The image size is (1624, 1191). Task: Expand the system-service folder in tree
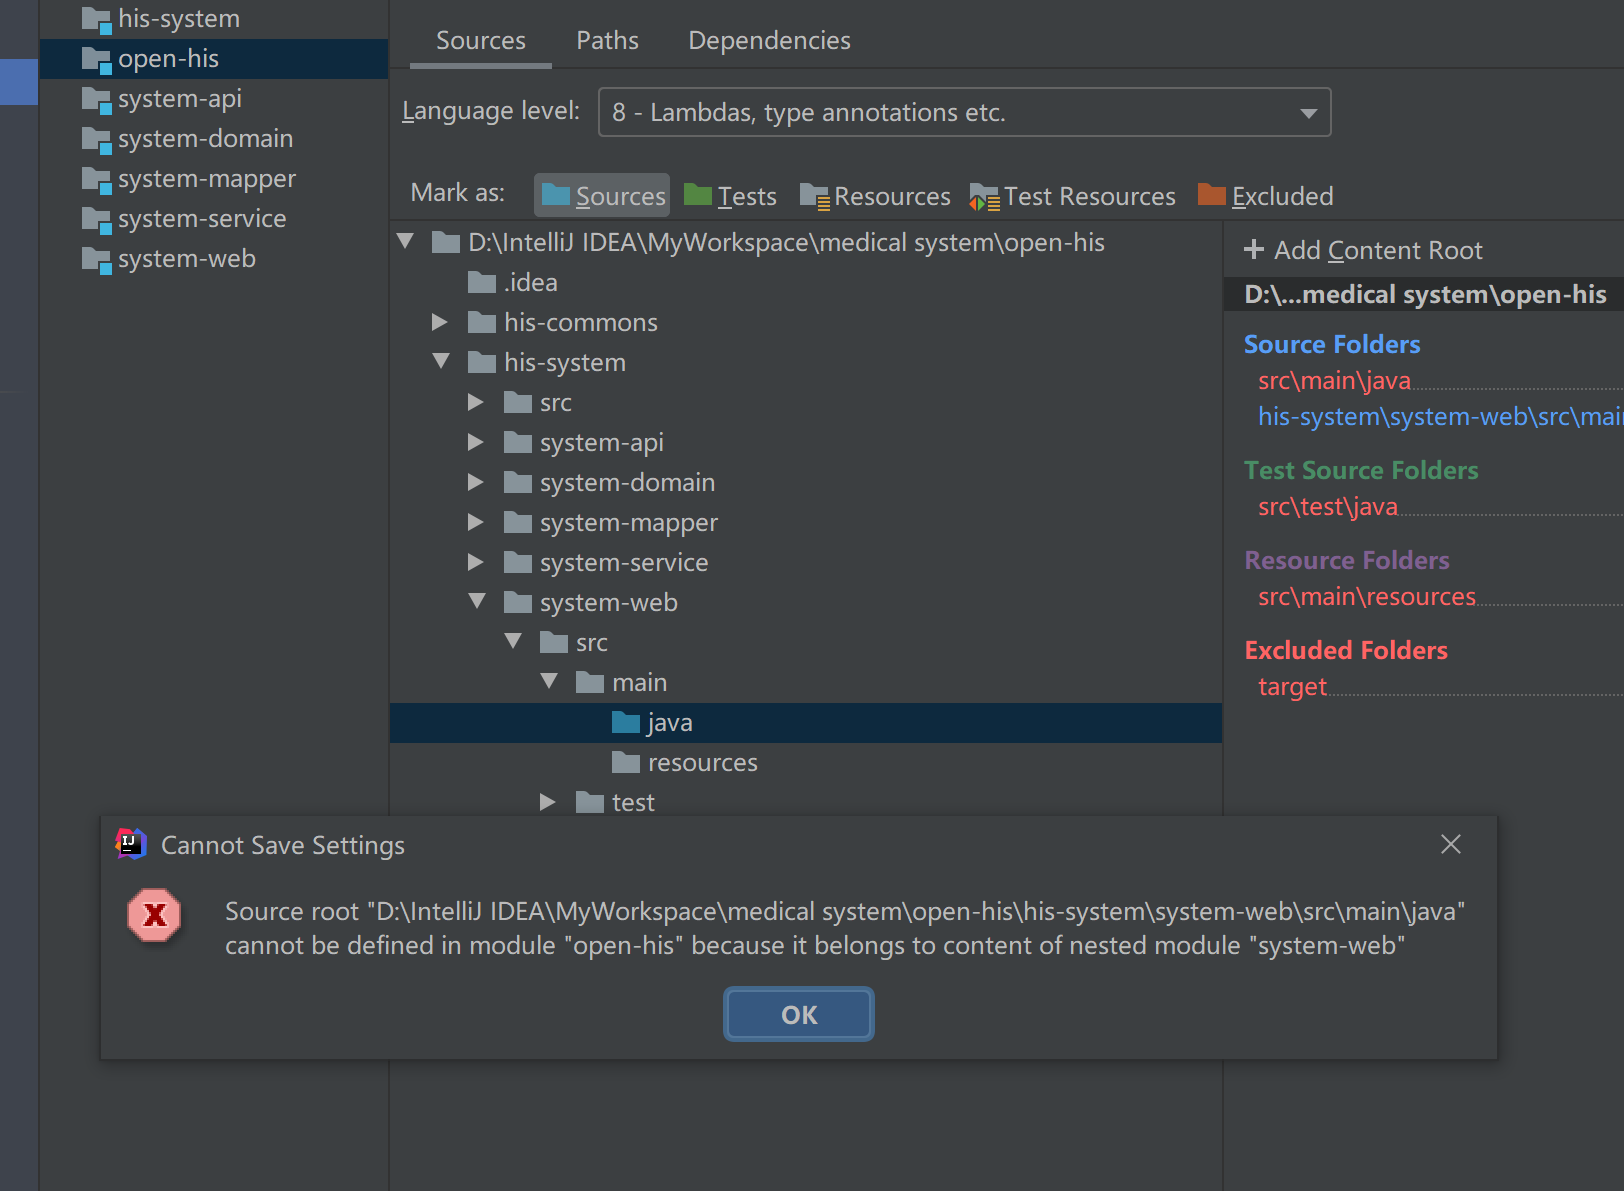tap(476, 562)
